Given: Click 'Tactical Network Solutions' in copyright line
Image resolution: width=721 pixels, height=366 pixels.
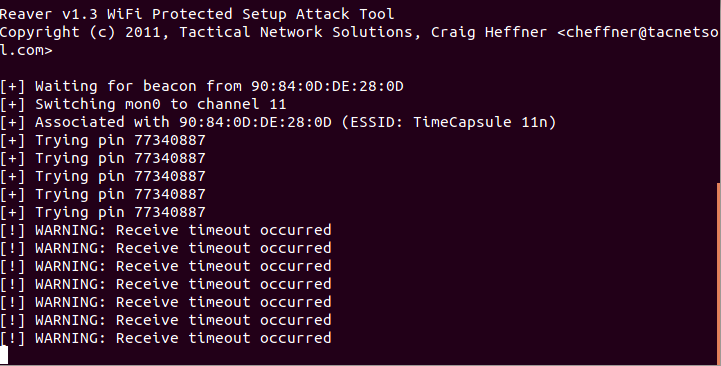Looking at the screenshot, I should pyautogui.click(x=296, y=33).
